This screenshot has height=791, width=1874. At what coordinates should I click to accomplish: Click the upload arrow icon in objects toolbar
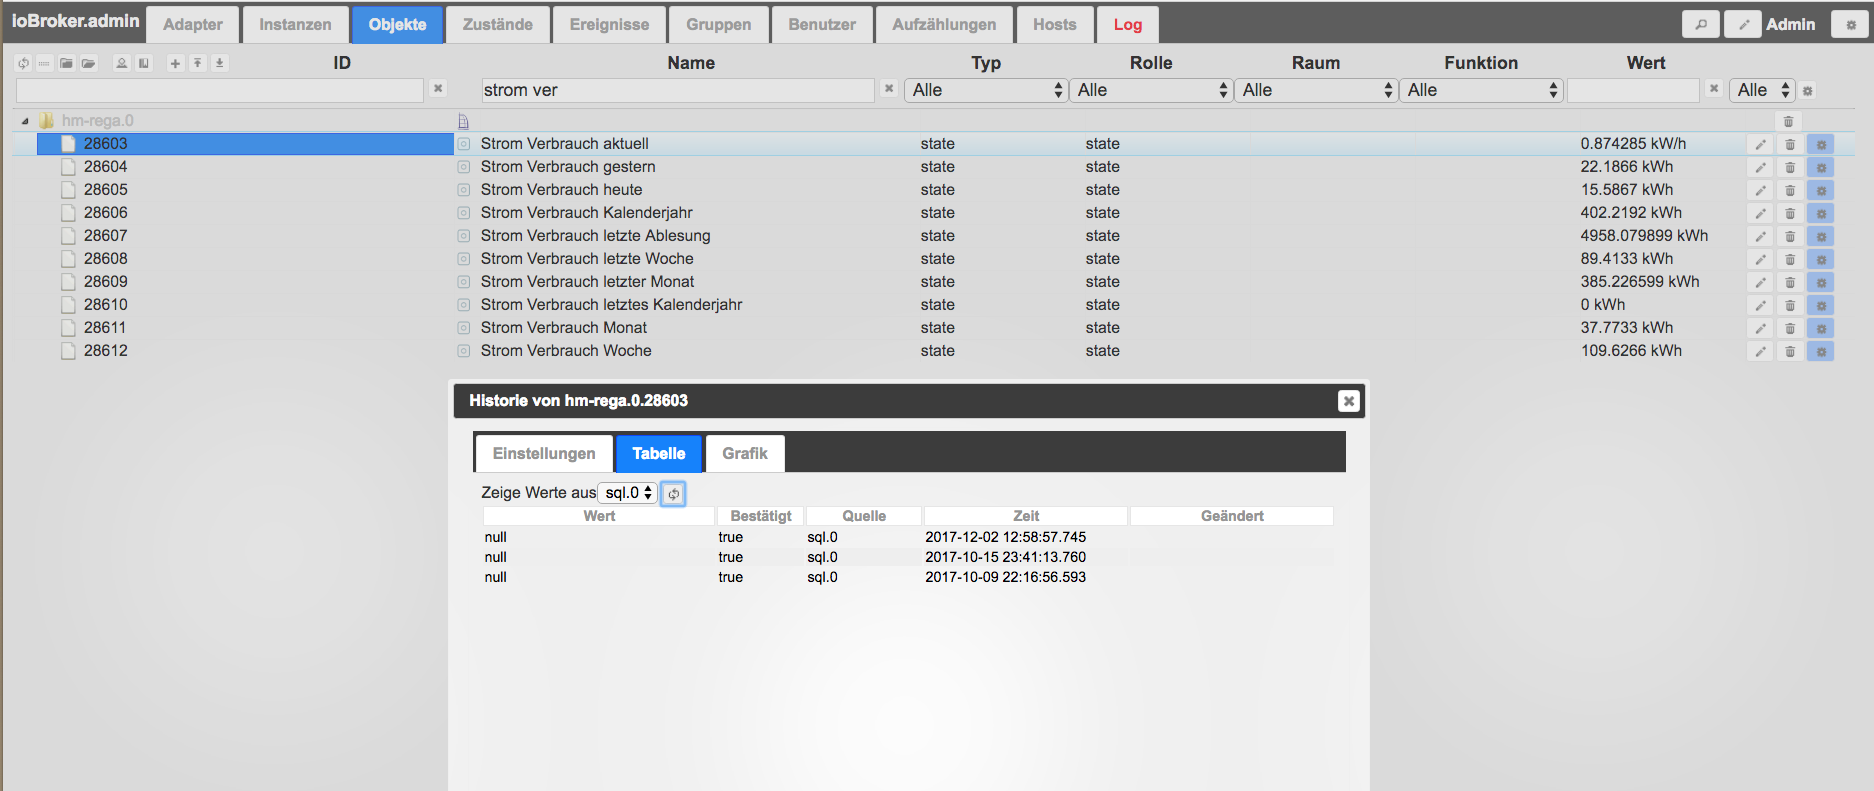pos(198,63)
